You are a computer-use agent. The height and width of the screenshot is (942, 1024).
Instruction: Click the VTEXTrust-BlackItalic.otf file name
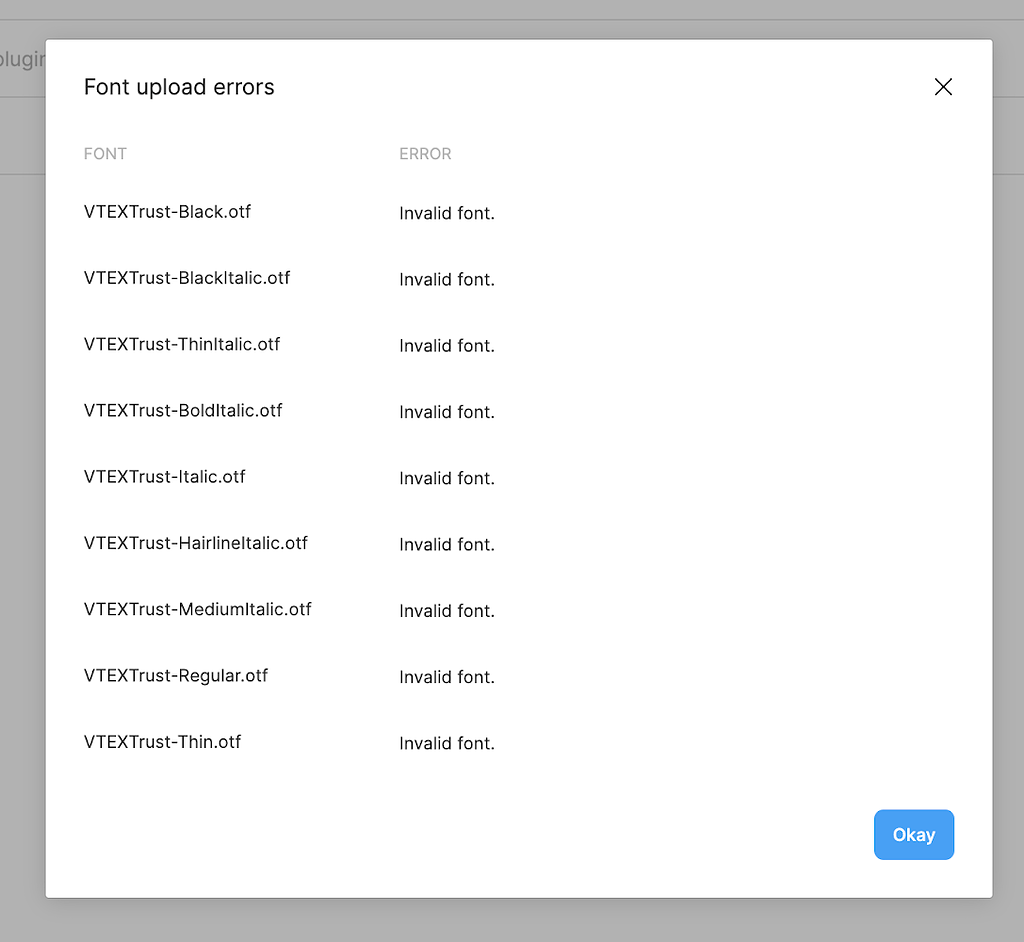[187, 278]
